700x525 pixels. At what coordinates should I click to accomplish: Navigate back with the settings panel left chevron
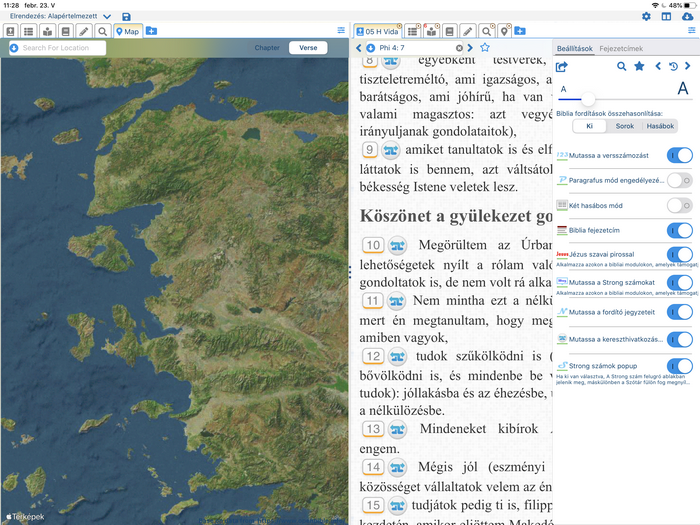(658, 66)
